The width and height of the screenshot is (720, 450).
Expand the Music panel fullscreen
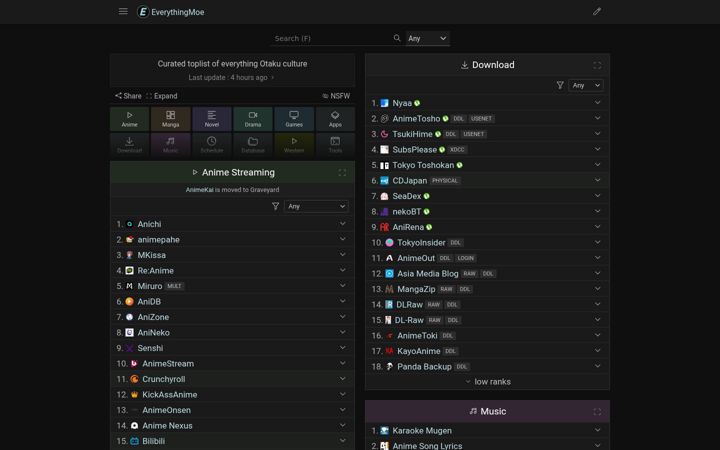(597, 411)
